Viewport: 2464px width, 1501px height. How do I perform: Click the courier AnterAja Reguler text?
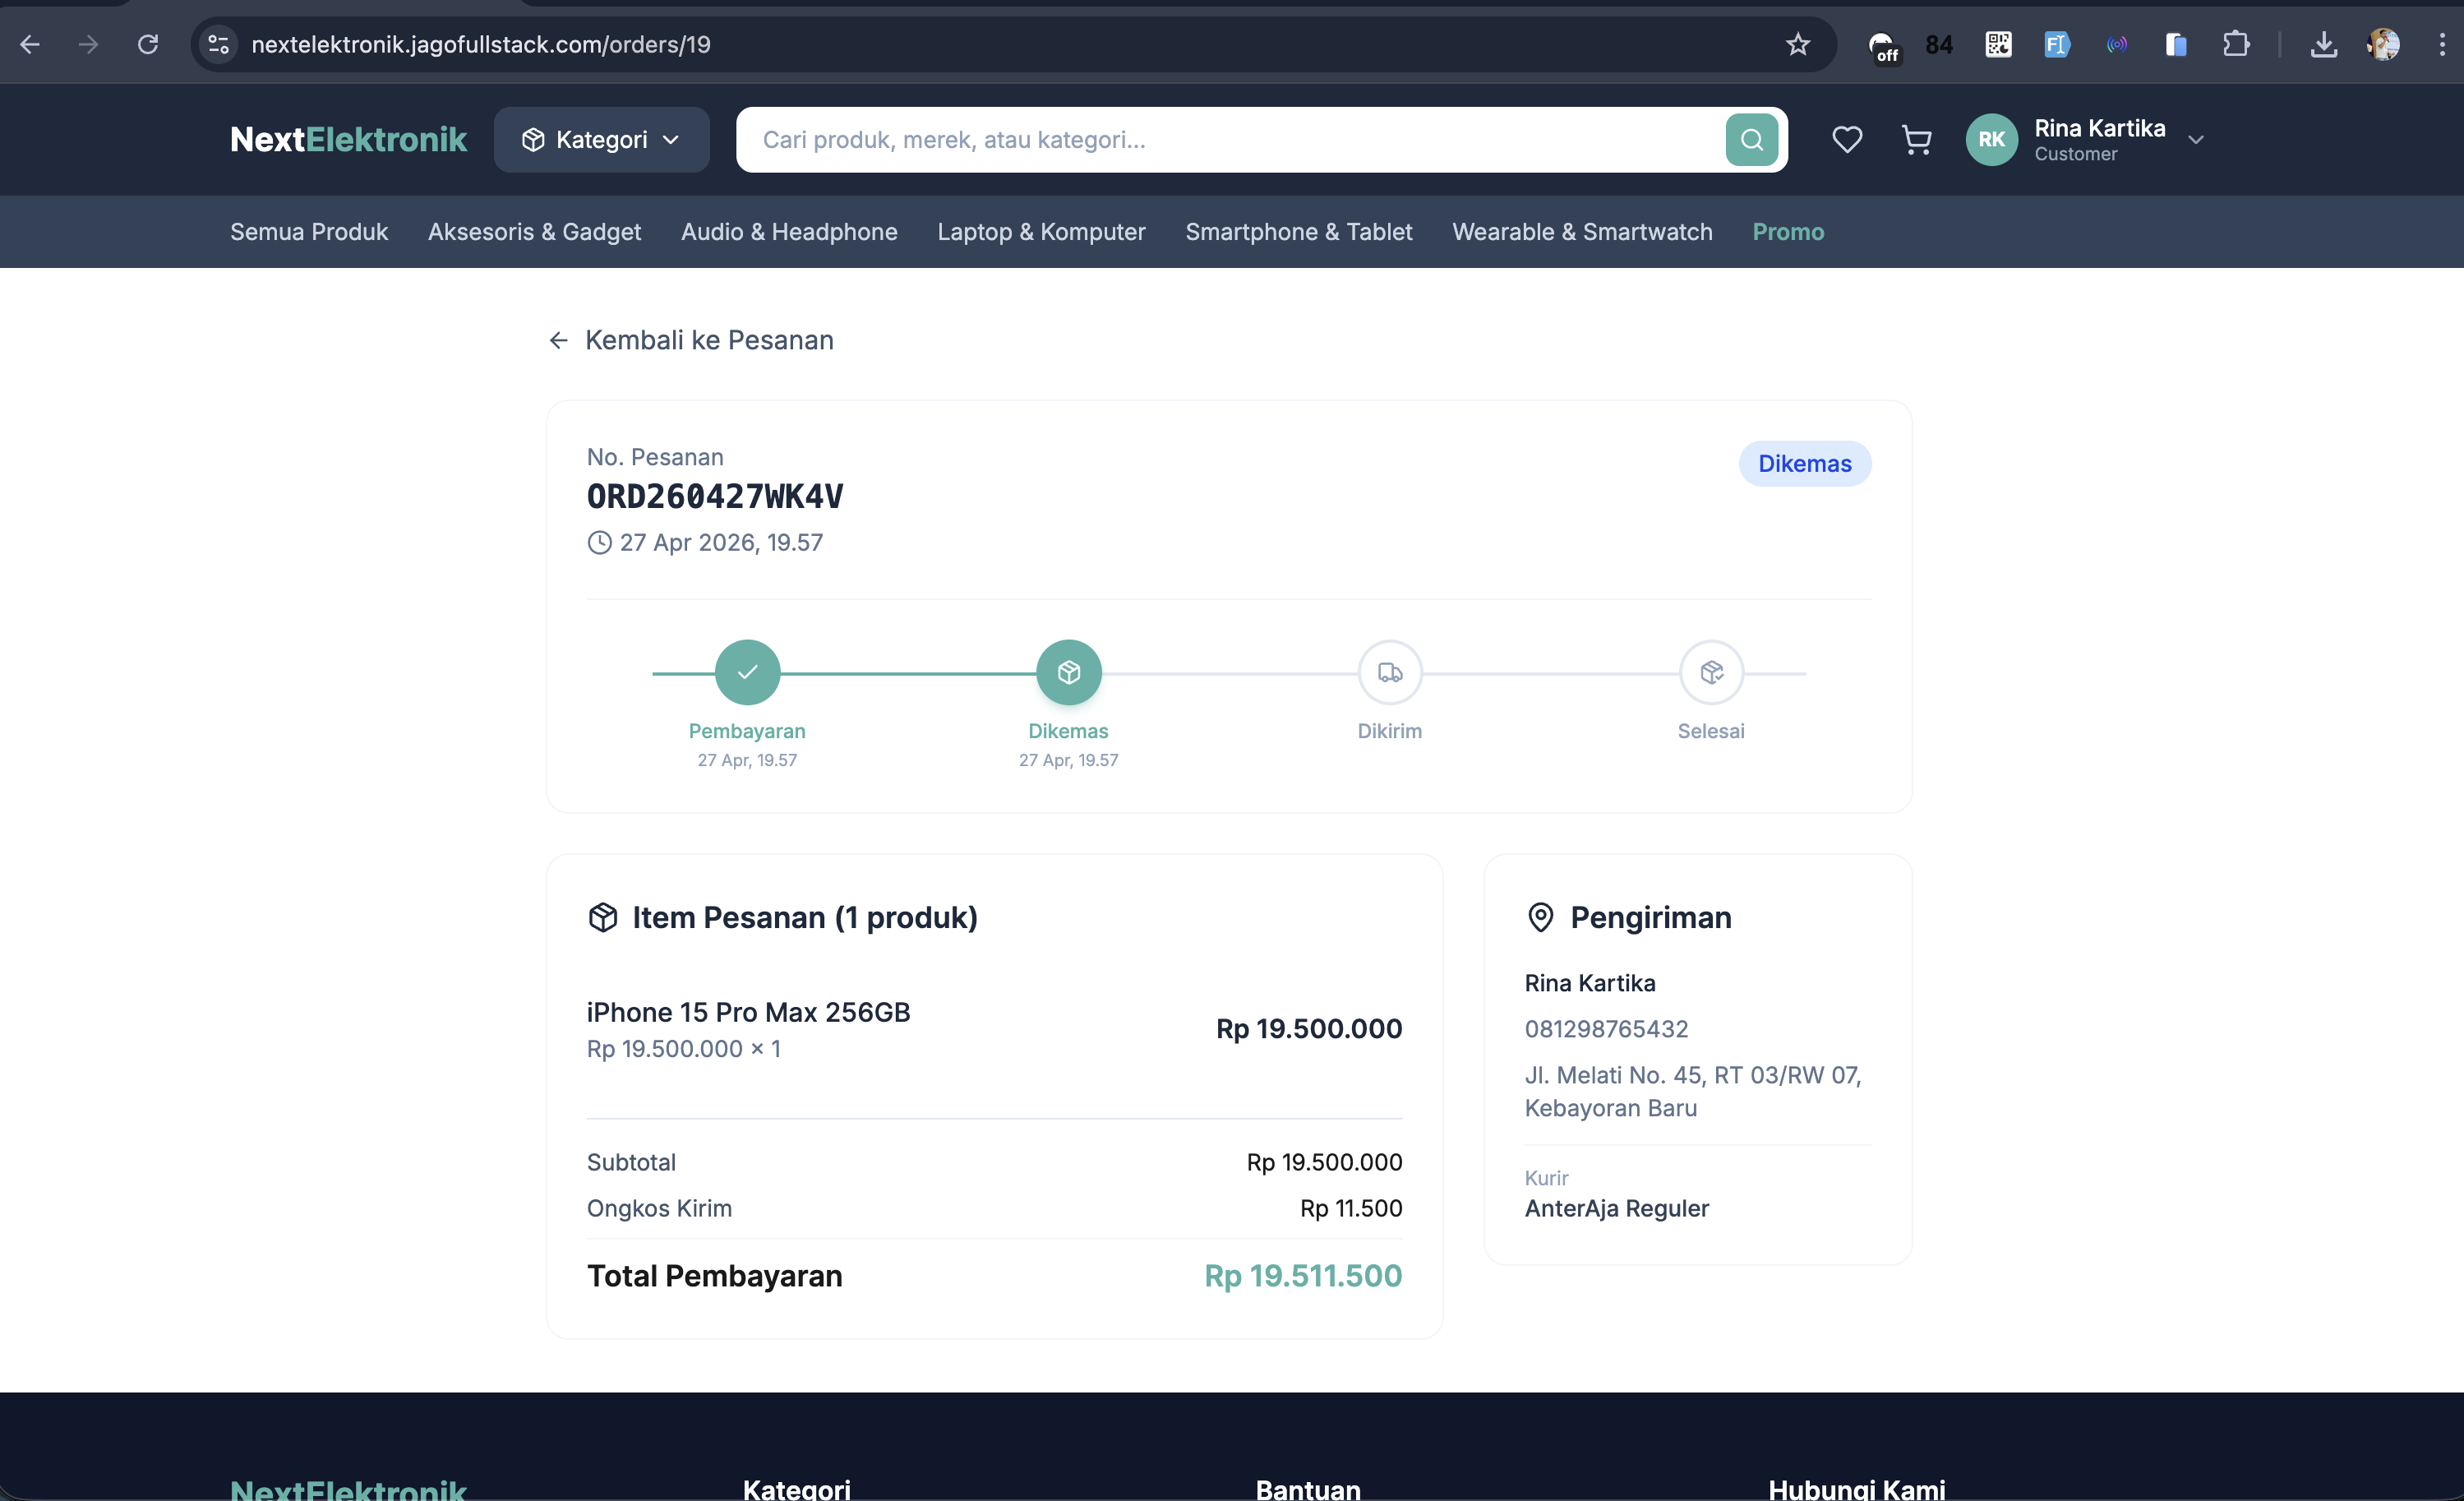click(x=1616, y=1208)
